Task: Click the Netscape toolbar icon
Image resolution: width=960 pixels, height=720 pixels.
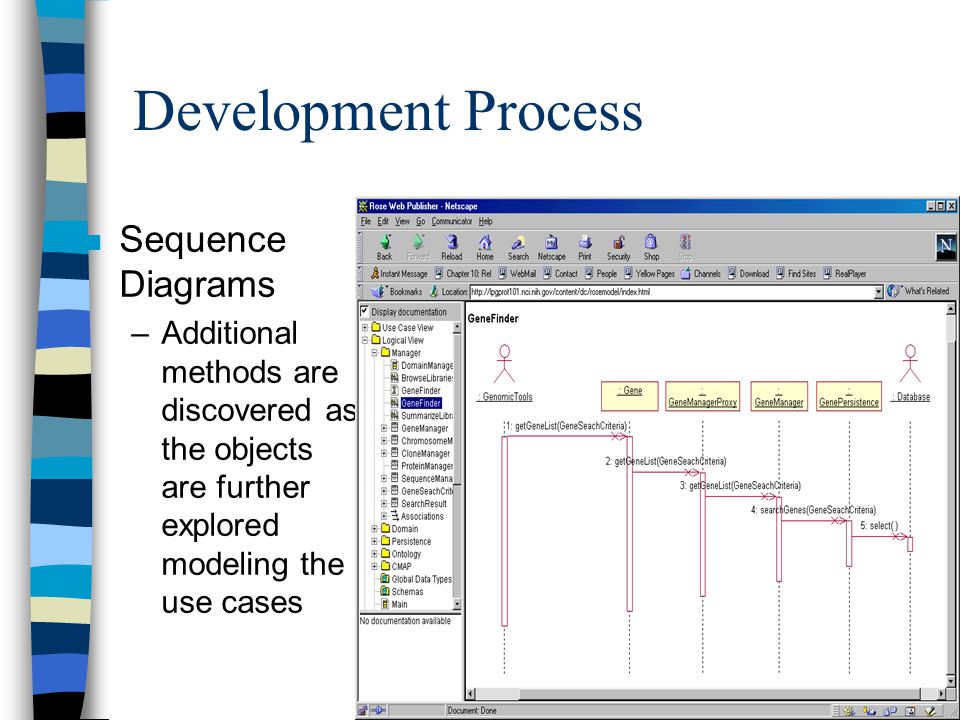Action: point(552,247)
